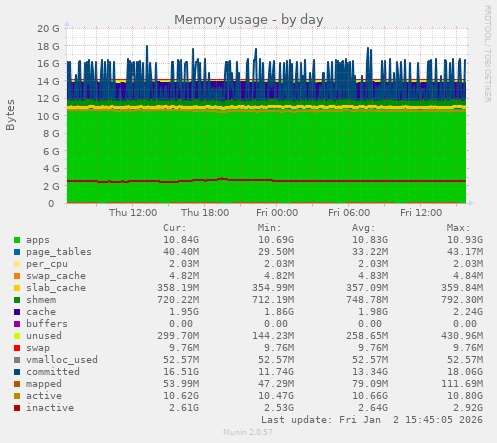This screenshot has height=443, width=497.
Task: Select the 'committed' legend label
Action: pos(53,372)
